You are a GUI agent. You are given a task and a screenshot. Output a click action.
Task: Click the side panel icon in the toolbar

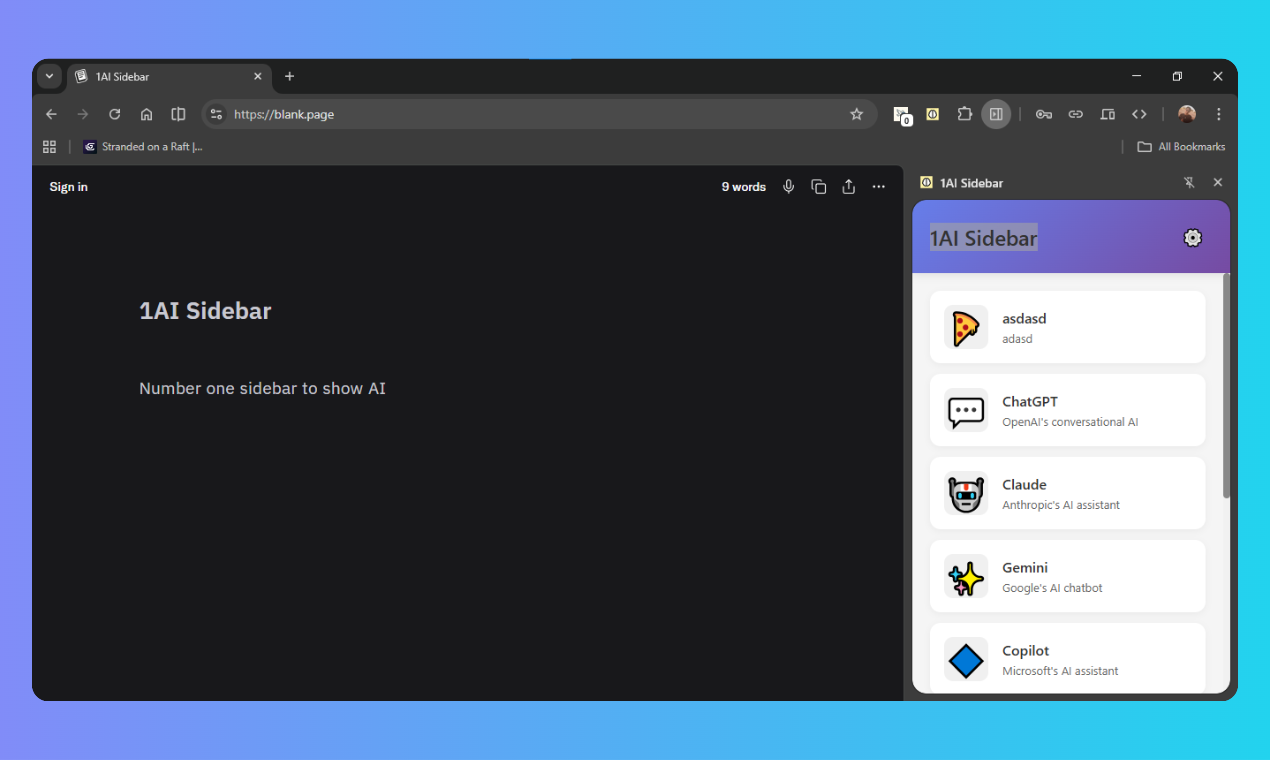(996, 114)
